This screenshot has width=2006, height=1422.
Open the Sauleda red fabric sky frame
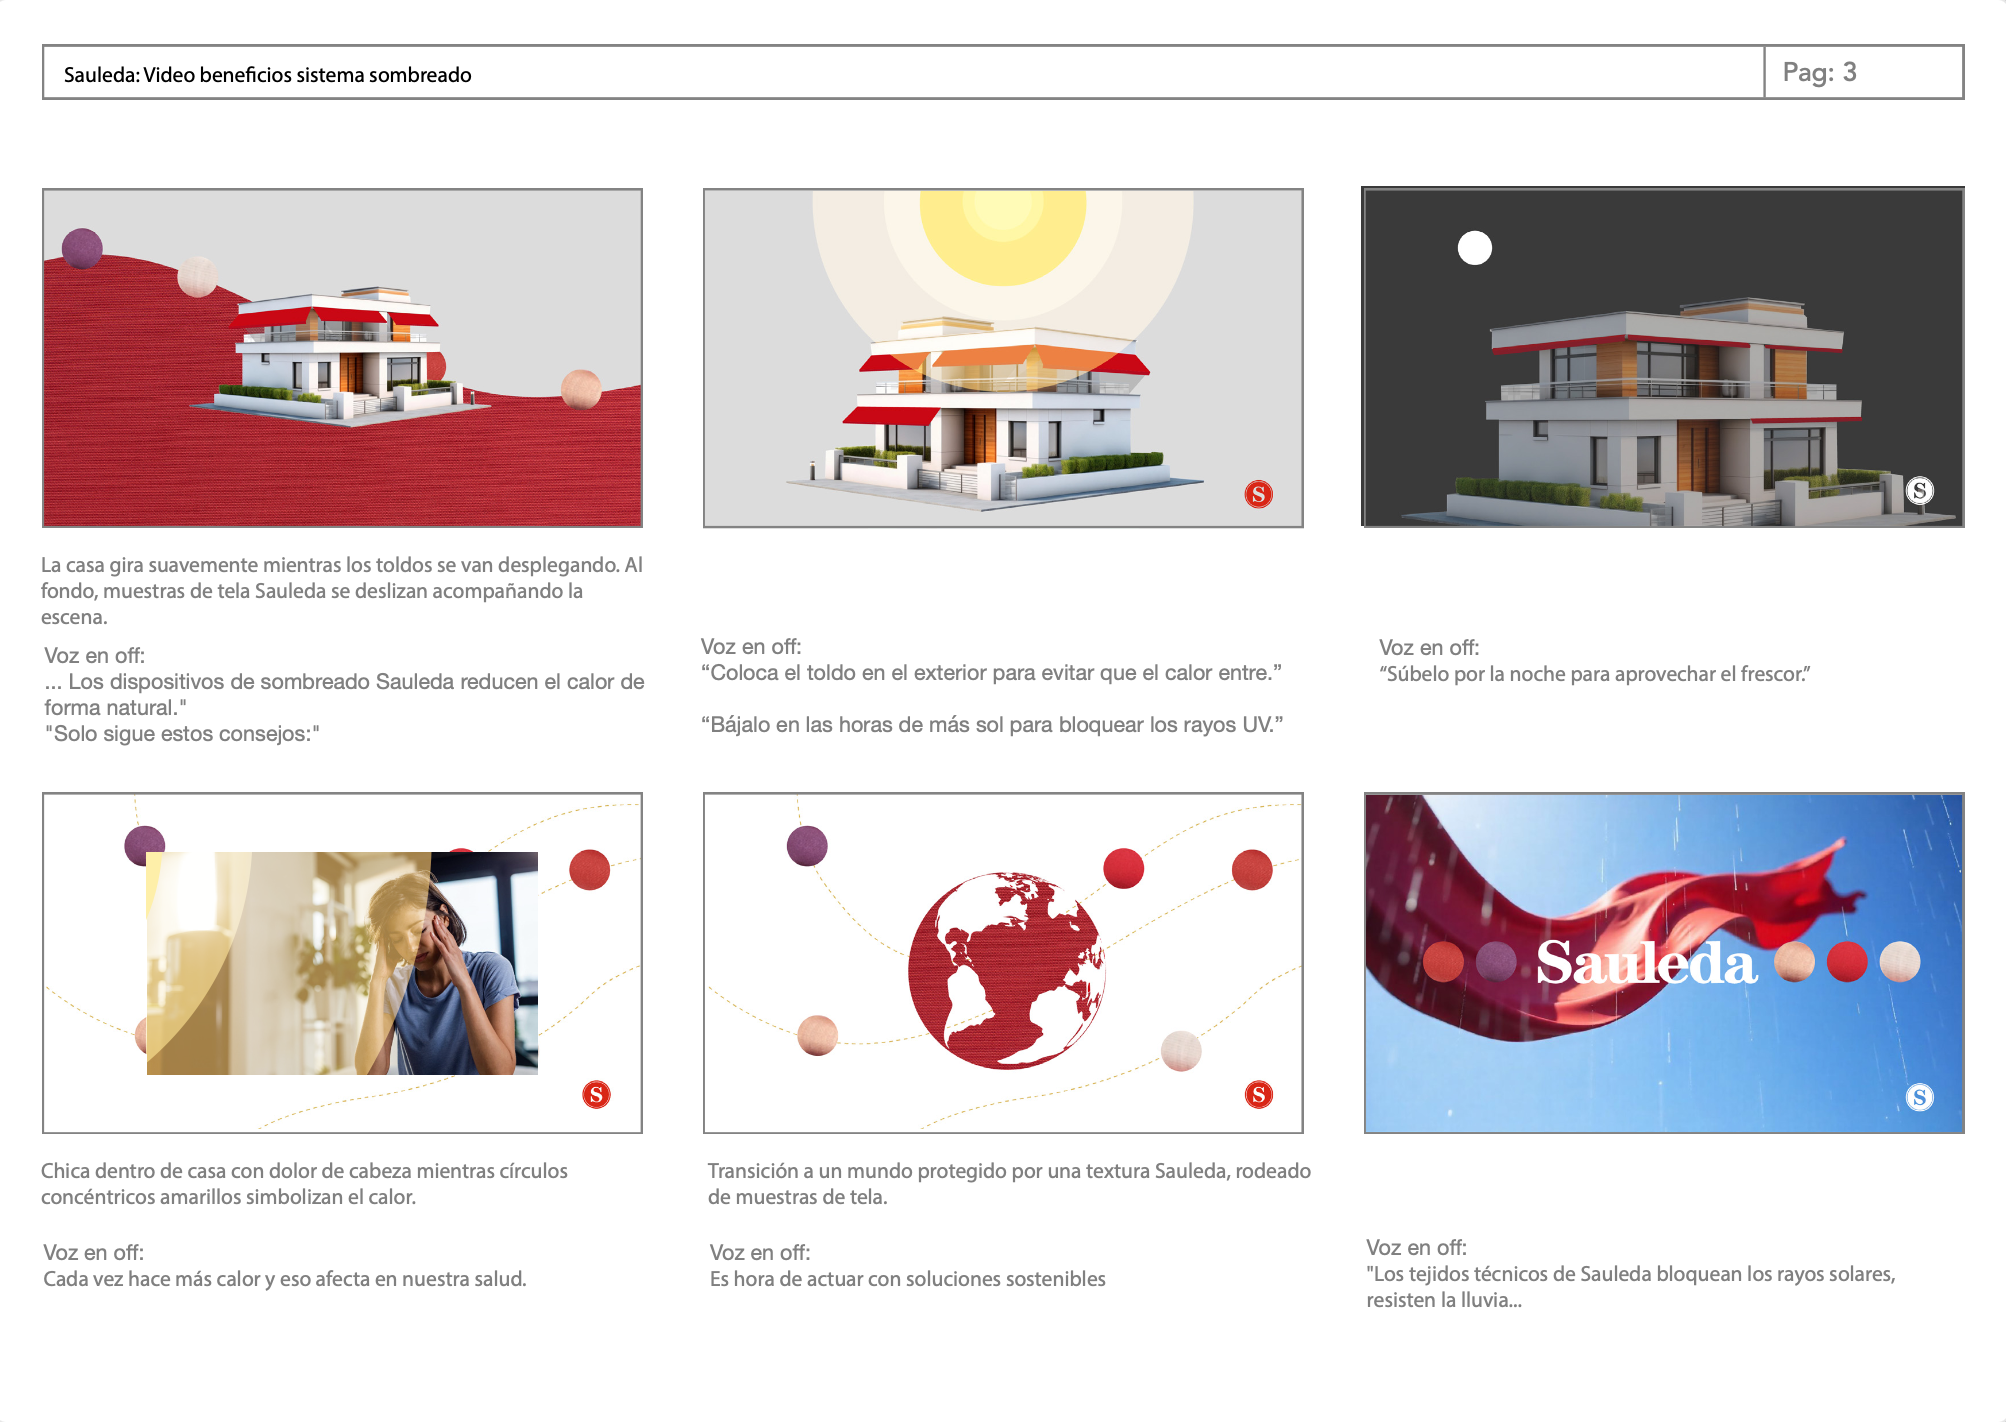point(1664,963)
